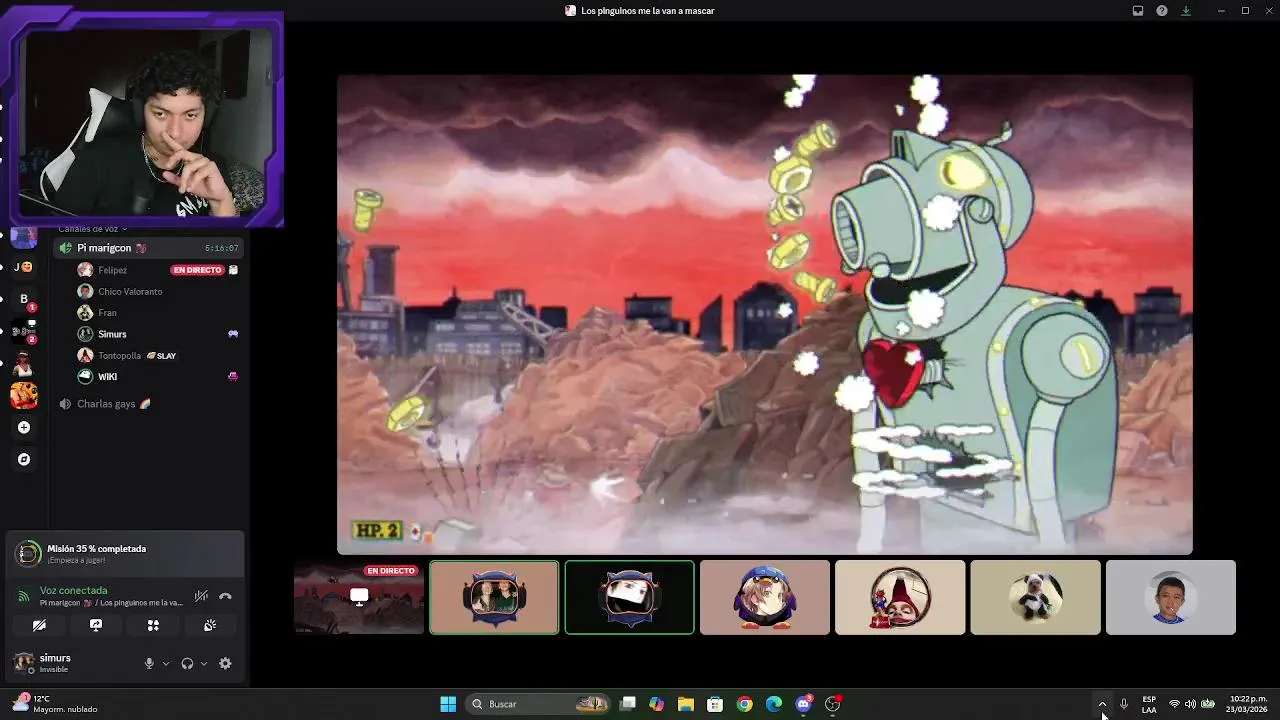Click the add a server plus icon
Image resolution: width=1280 pixels, height=720 pixels.
(24, 427)
